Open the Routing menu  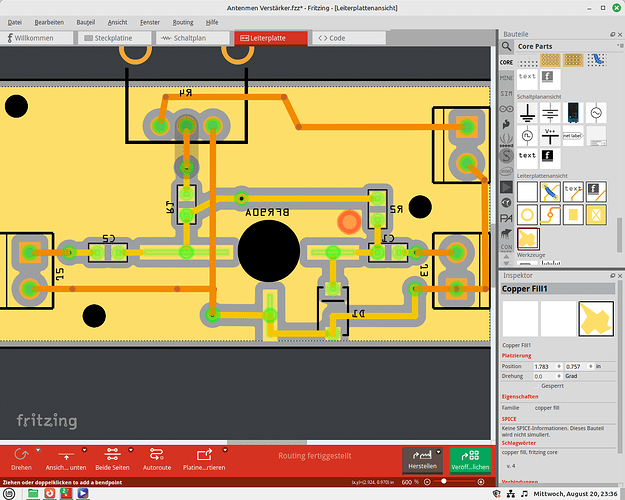[x=182, y=20]
